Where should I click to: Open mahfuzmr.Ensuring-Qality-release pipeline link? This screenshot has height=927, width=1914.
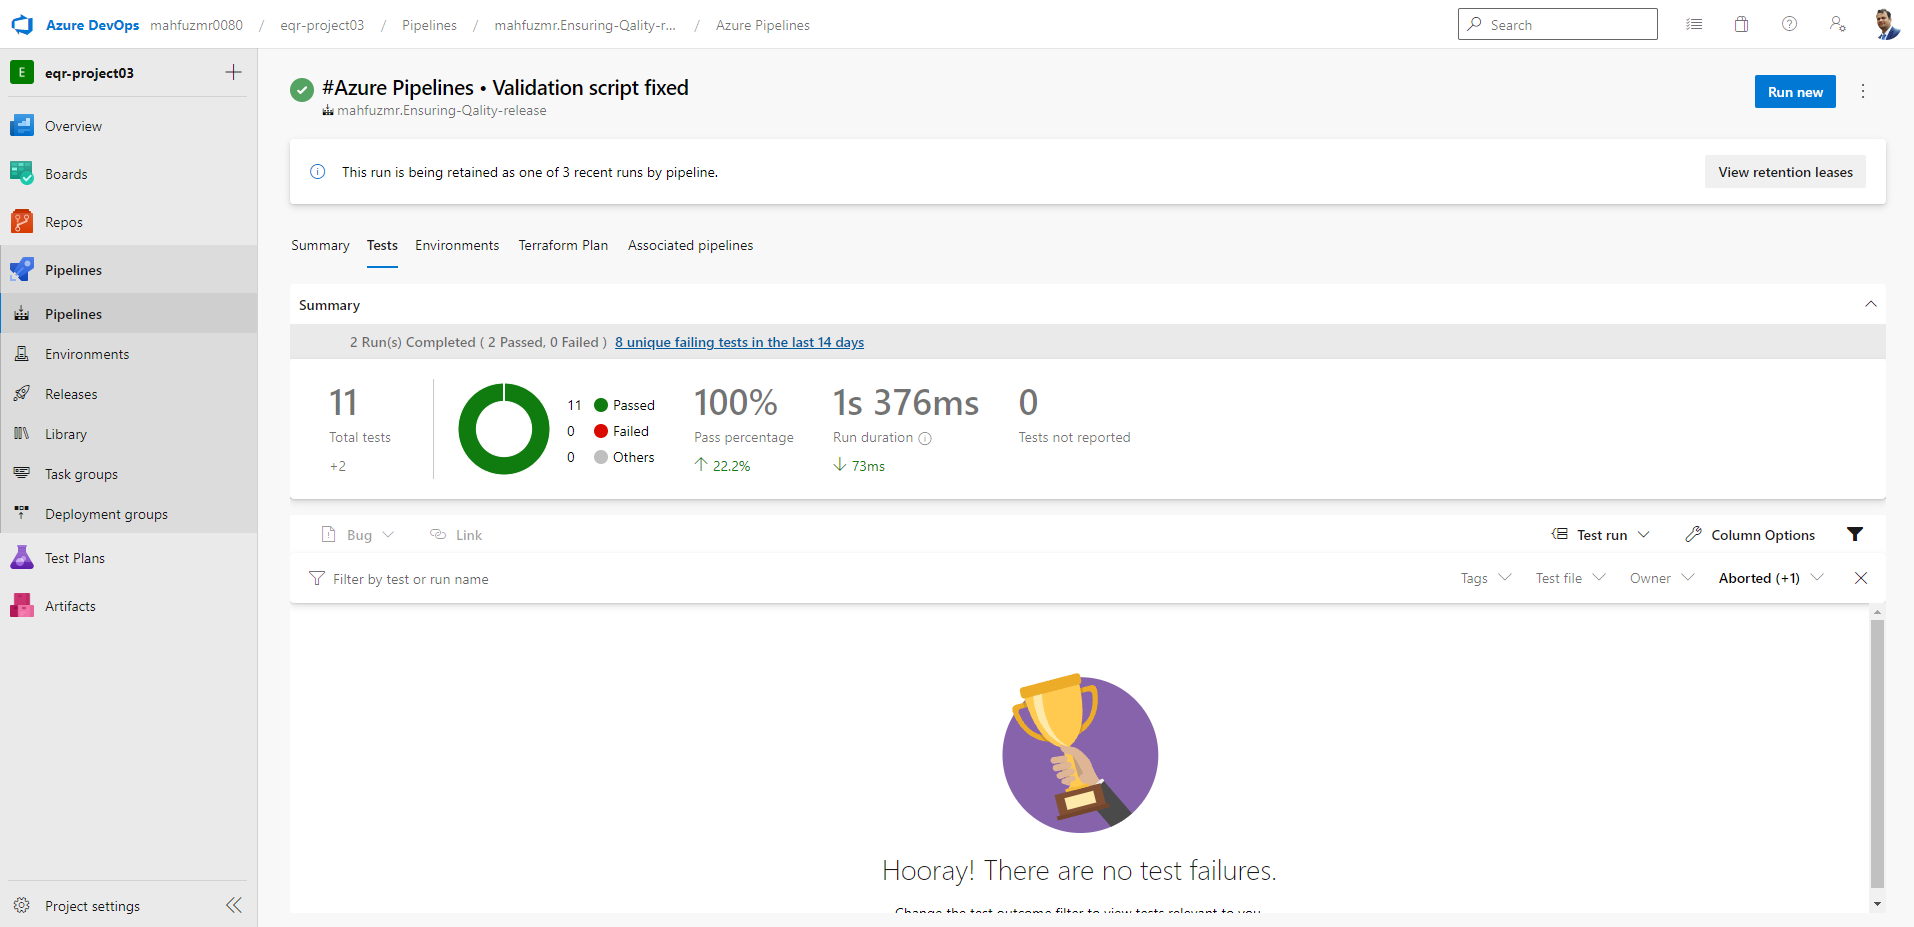(441, 111)
